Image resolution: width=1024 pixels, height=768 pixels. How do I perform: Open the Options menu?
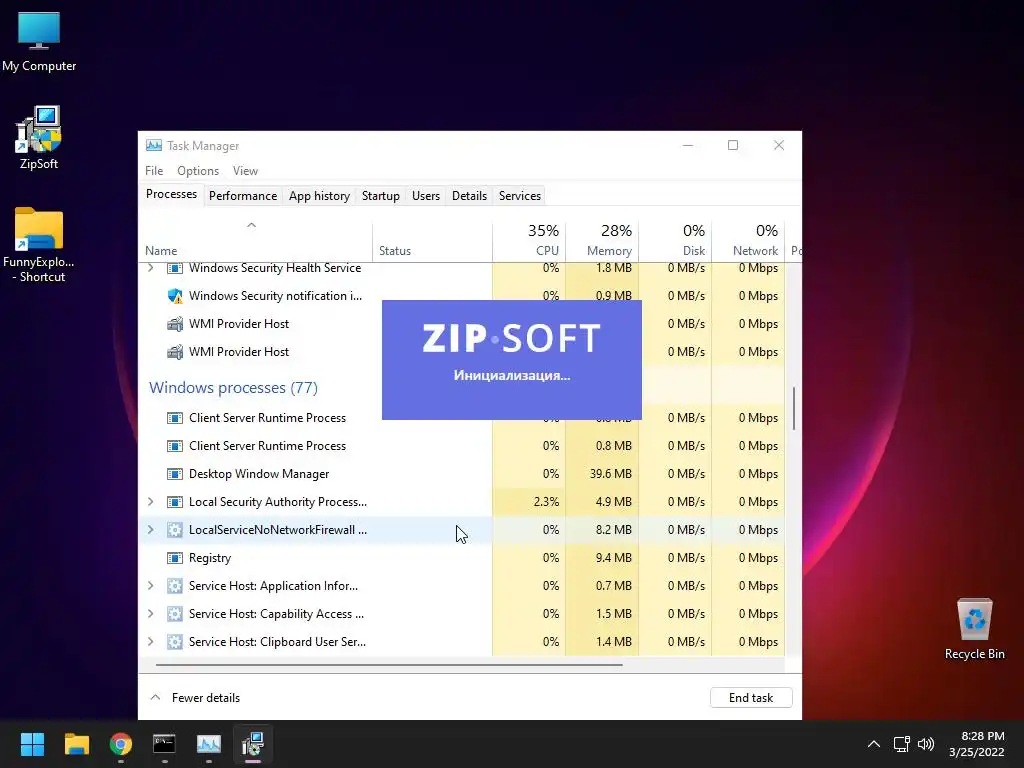(198, 171)
